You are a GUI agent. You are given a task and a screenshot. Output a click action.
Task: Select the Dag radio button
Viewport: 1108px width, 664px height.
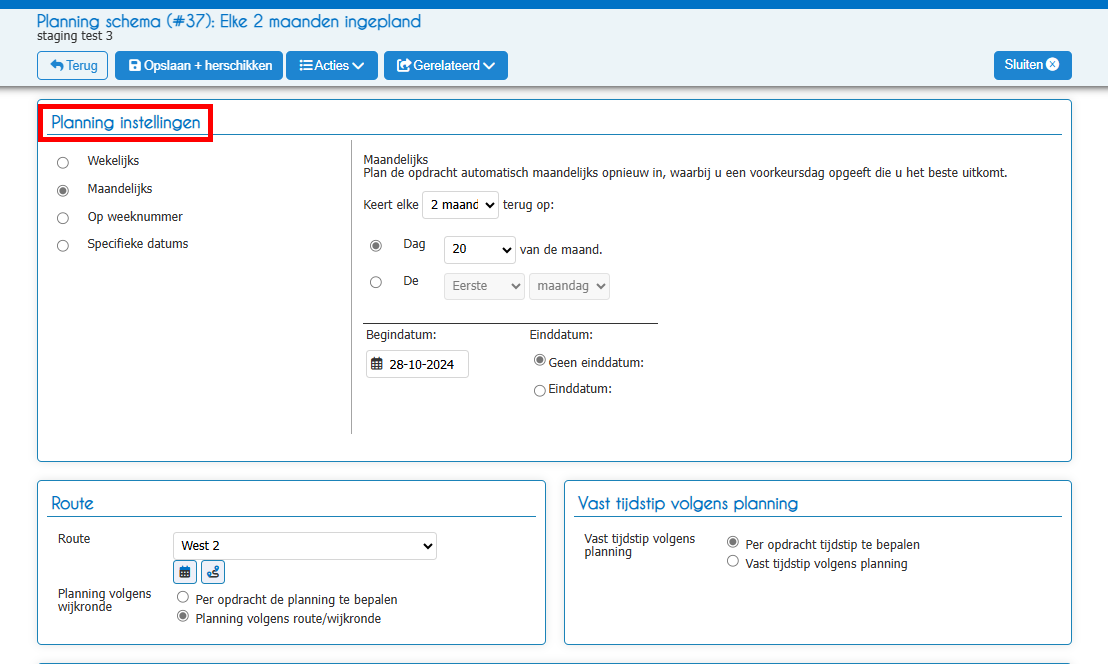tap(376, 245)
